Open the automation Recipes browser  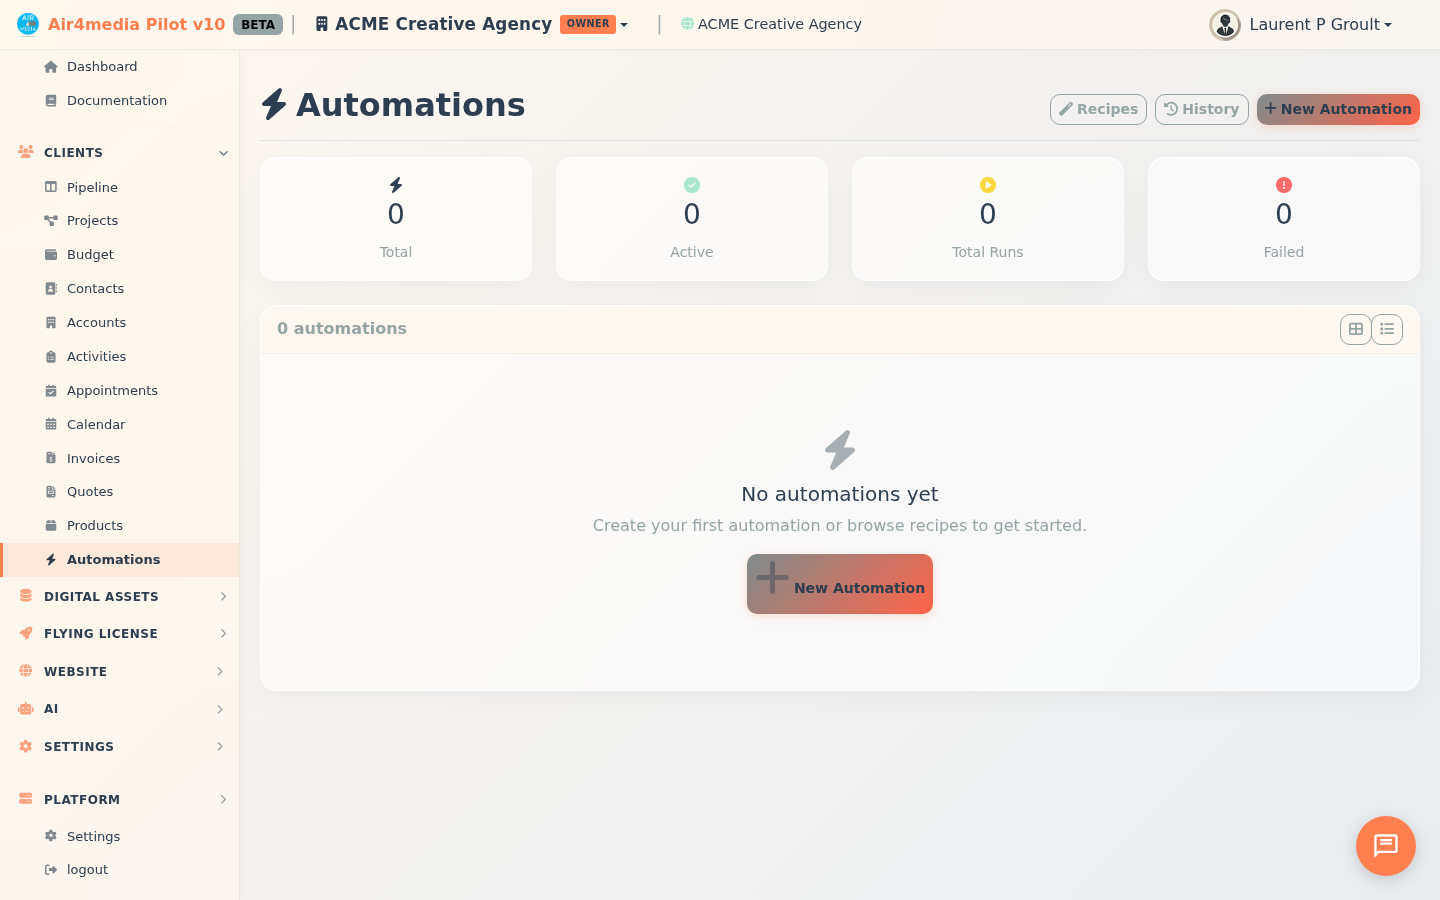click(x=1098, y=109)
